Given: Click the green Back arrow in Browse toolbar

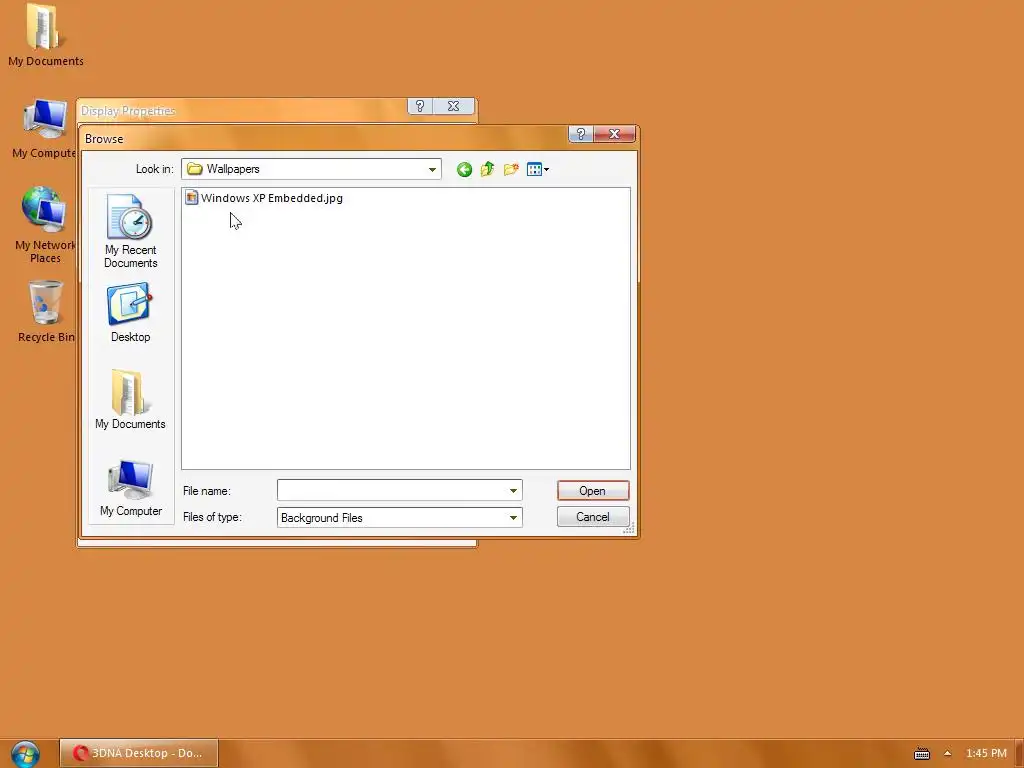Looking at the screenshot, I should (x=464, y=170).
